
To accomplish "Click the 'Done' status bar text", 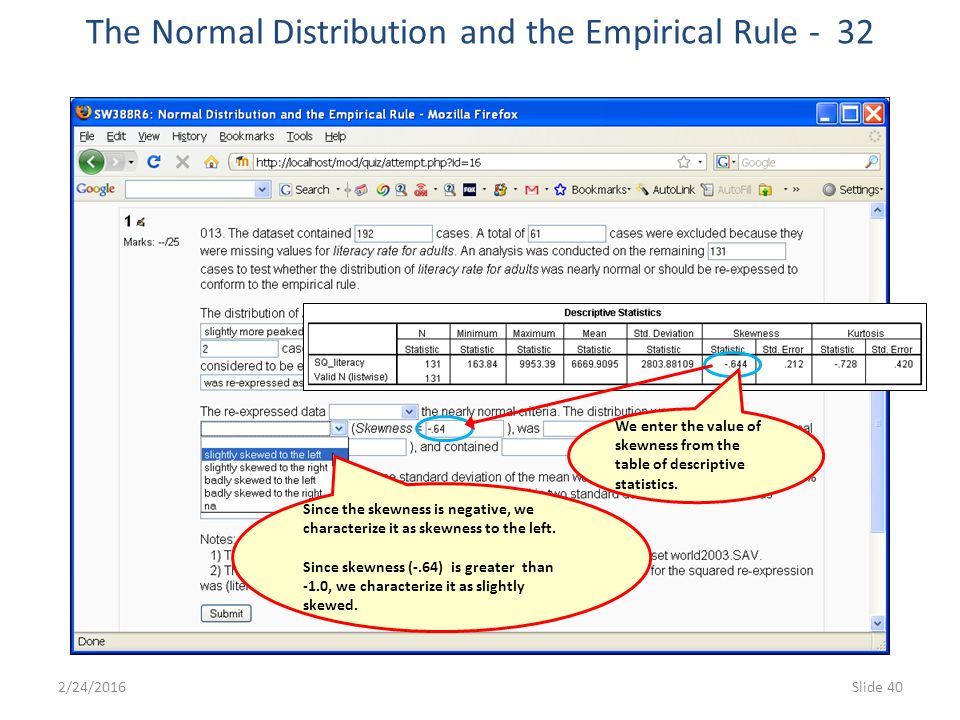I will coord(91,641).
